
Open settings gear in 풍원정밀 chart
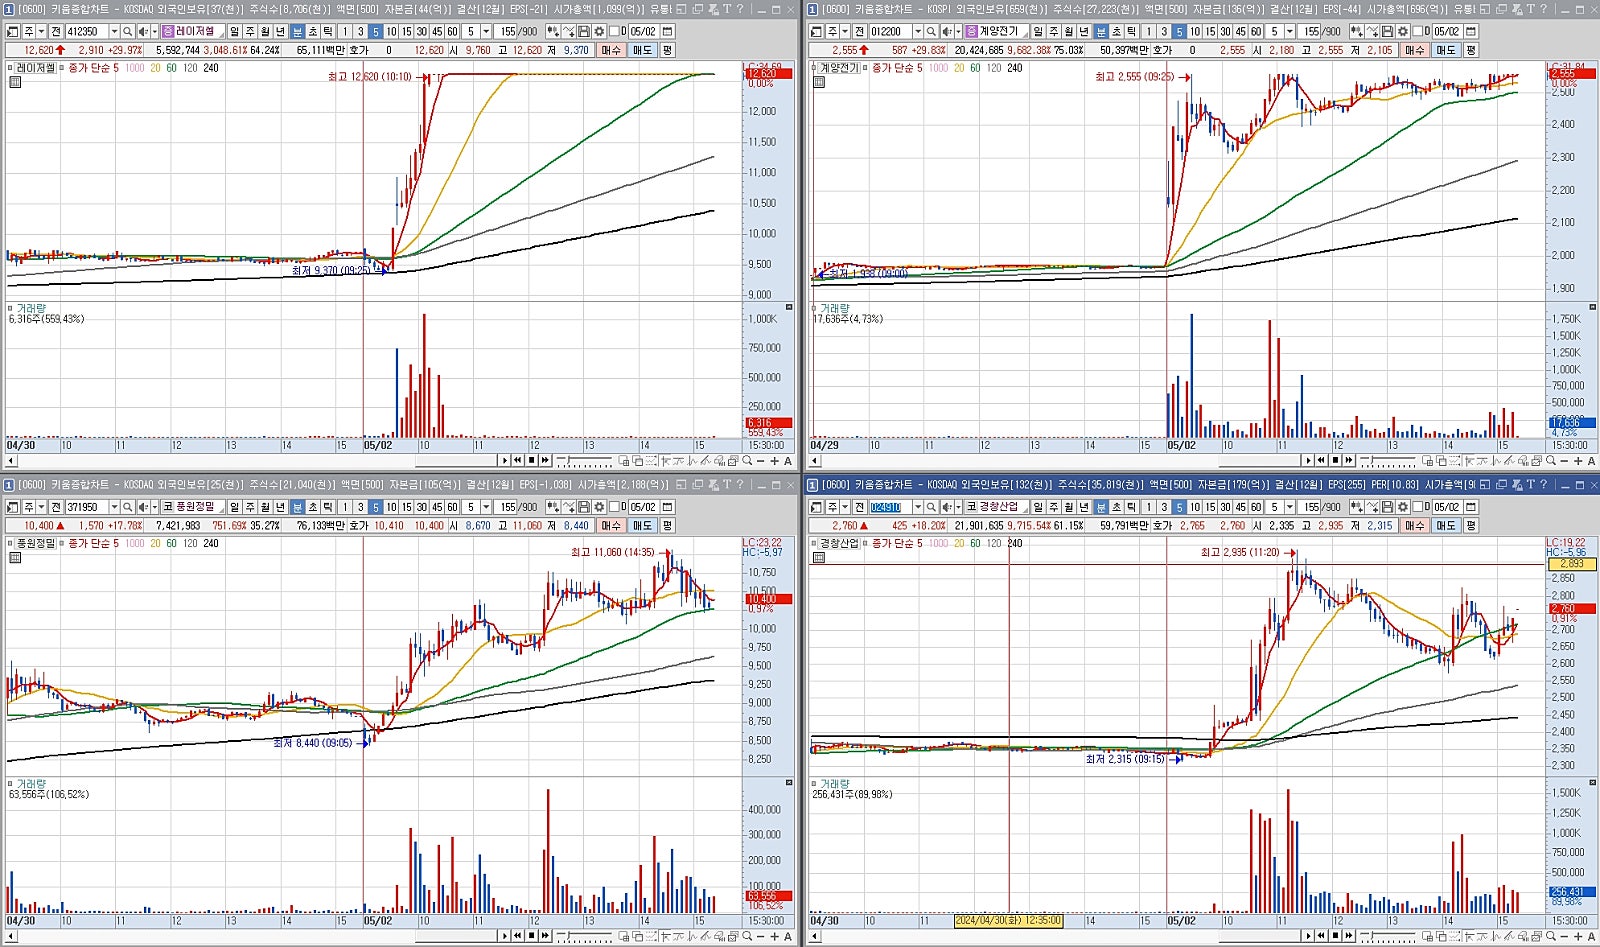pyautogui.click(x=599, y=507)
